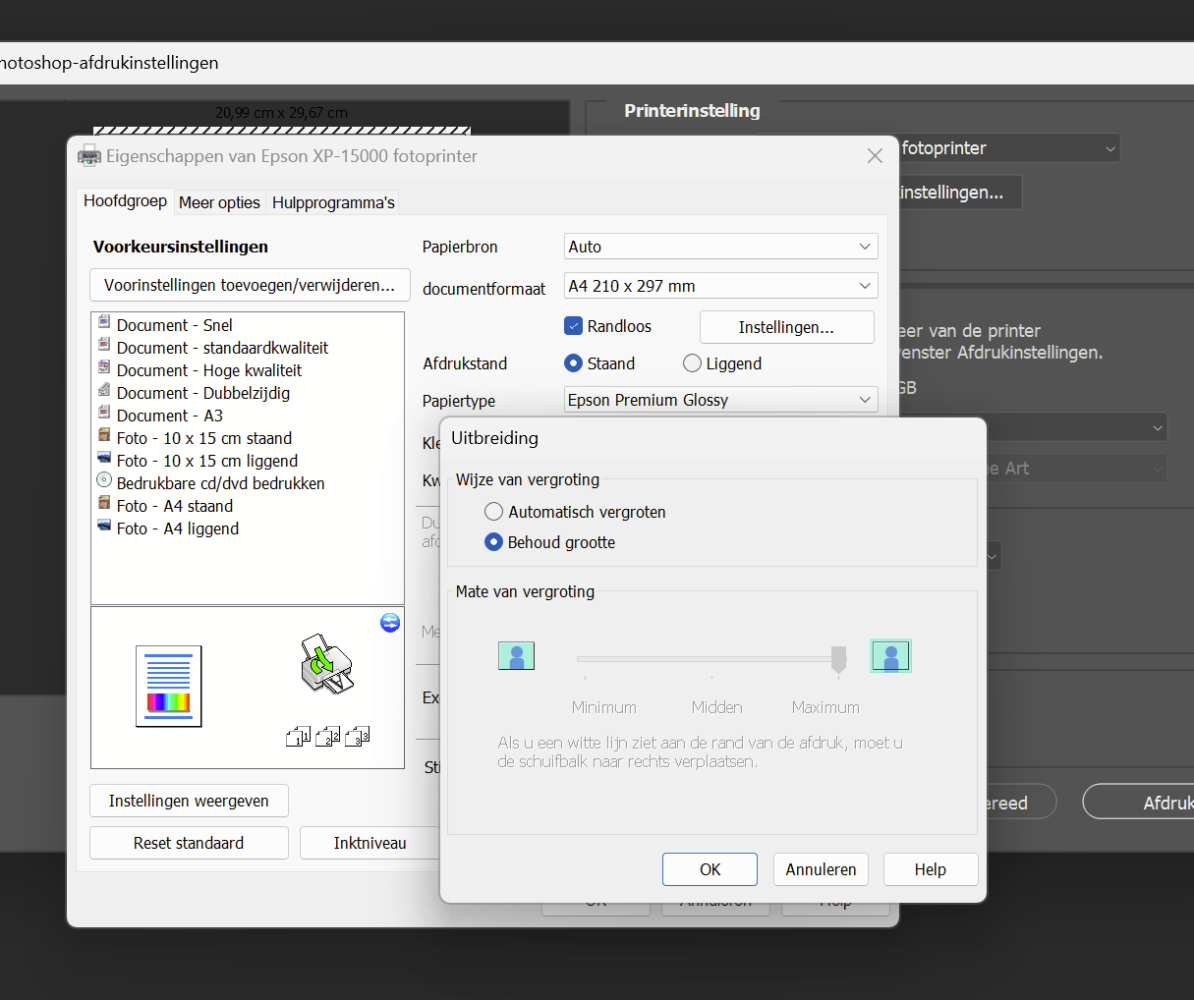Expand the documentformaat A4 dropdown
The width and height of the screenshot is (1194, 1000).
(x=720, y=286)
